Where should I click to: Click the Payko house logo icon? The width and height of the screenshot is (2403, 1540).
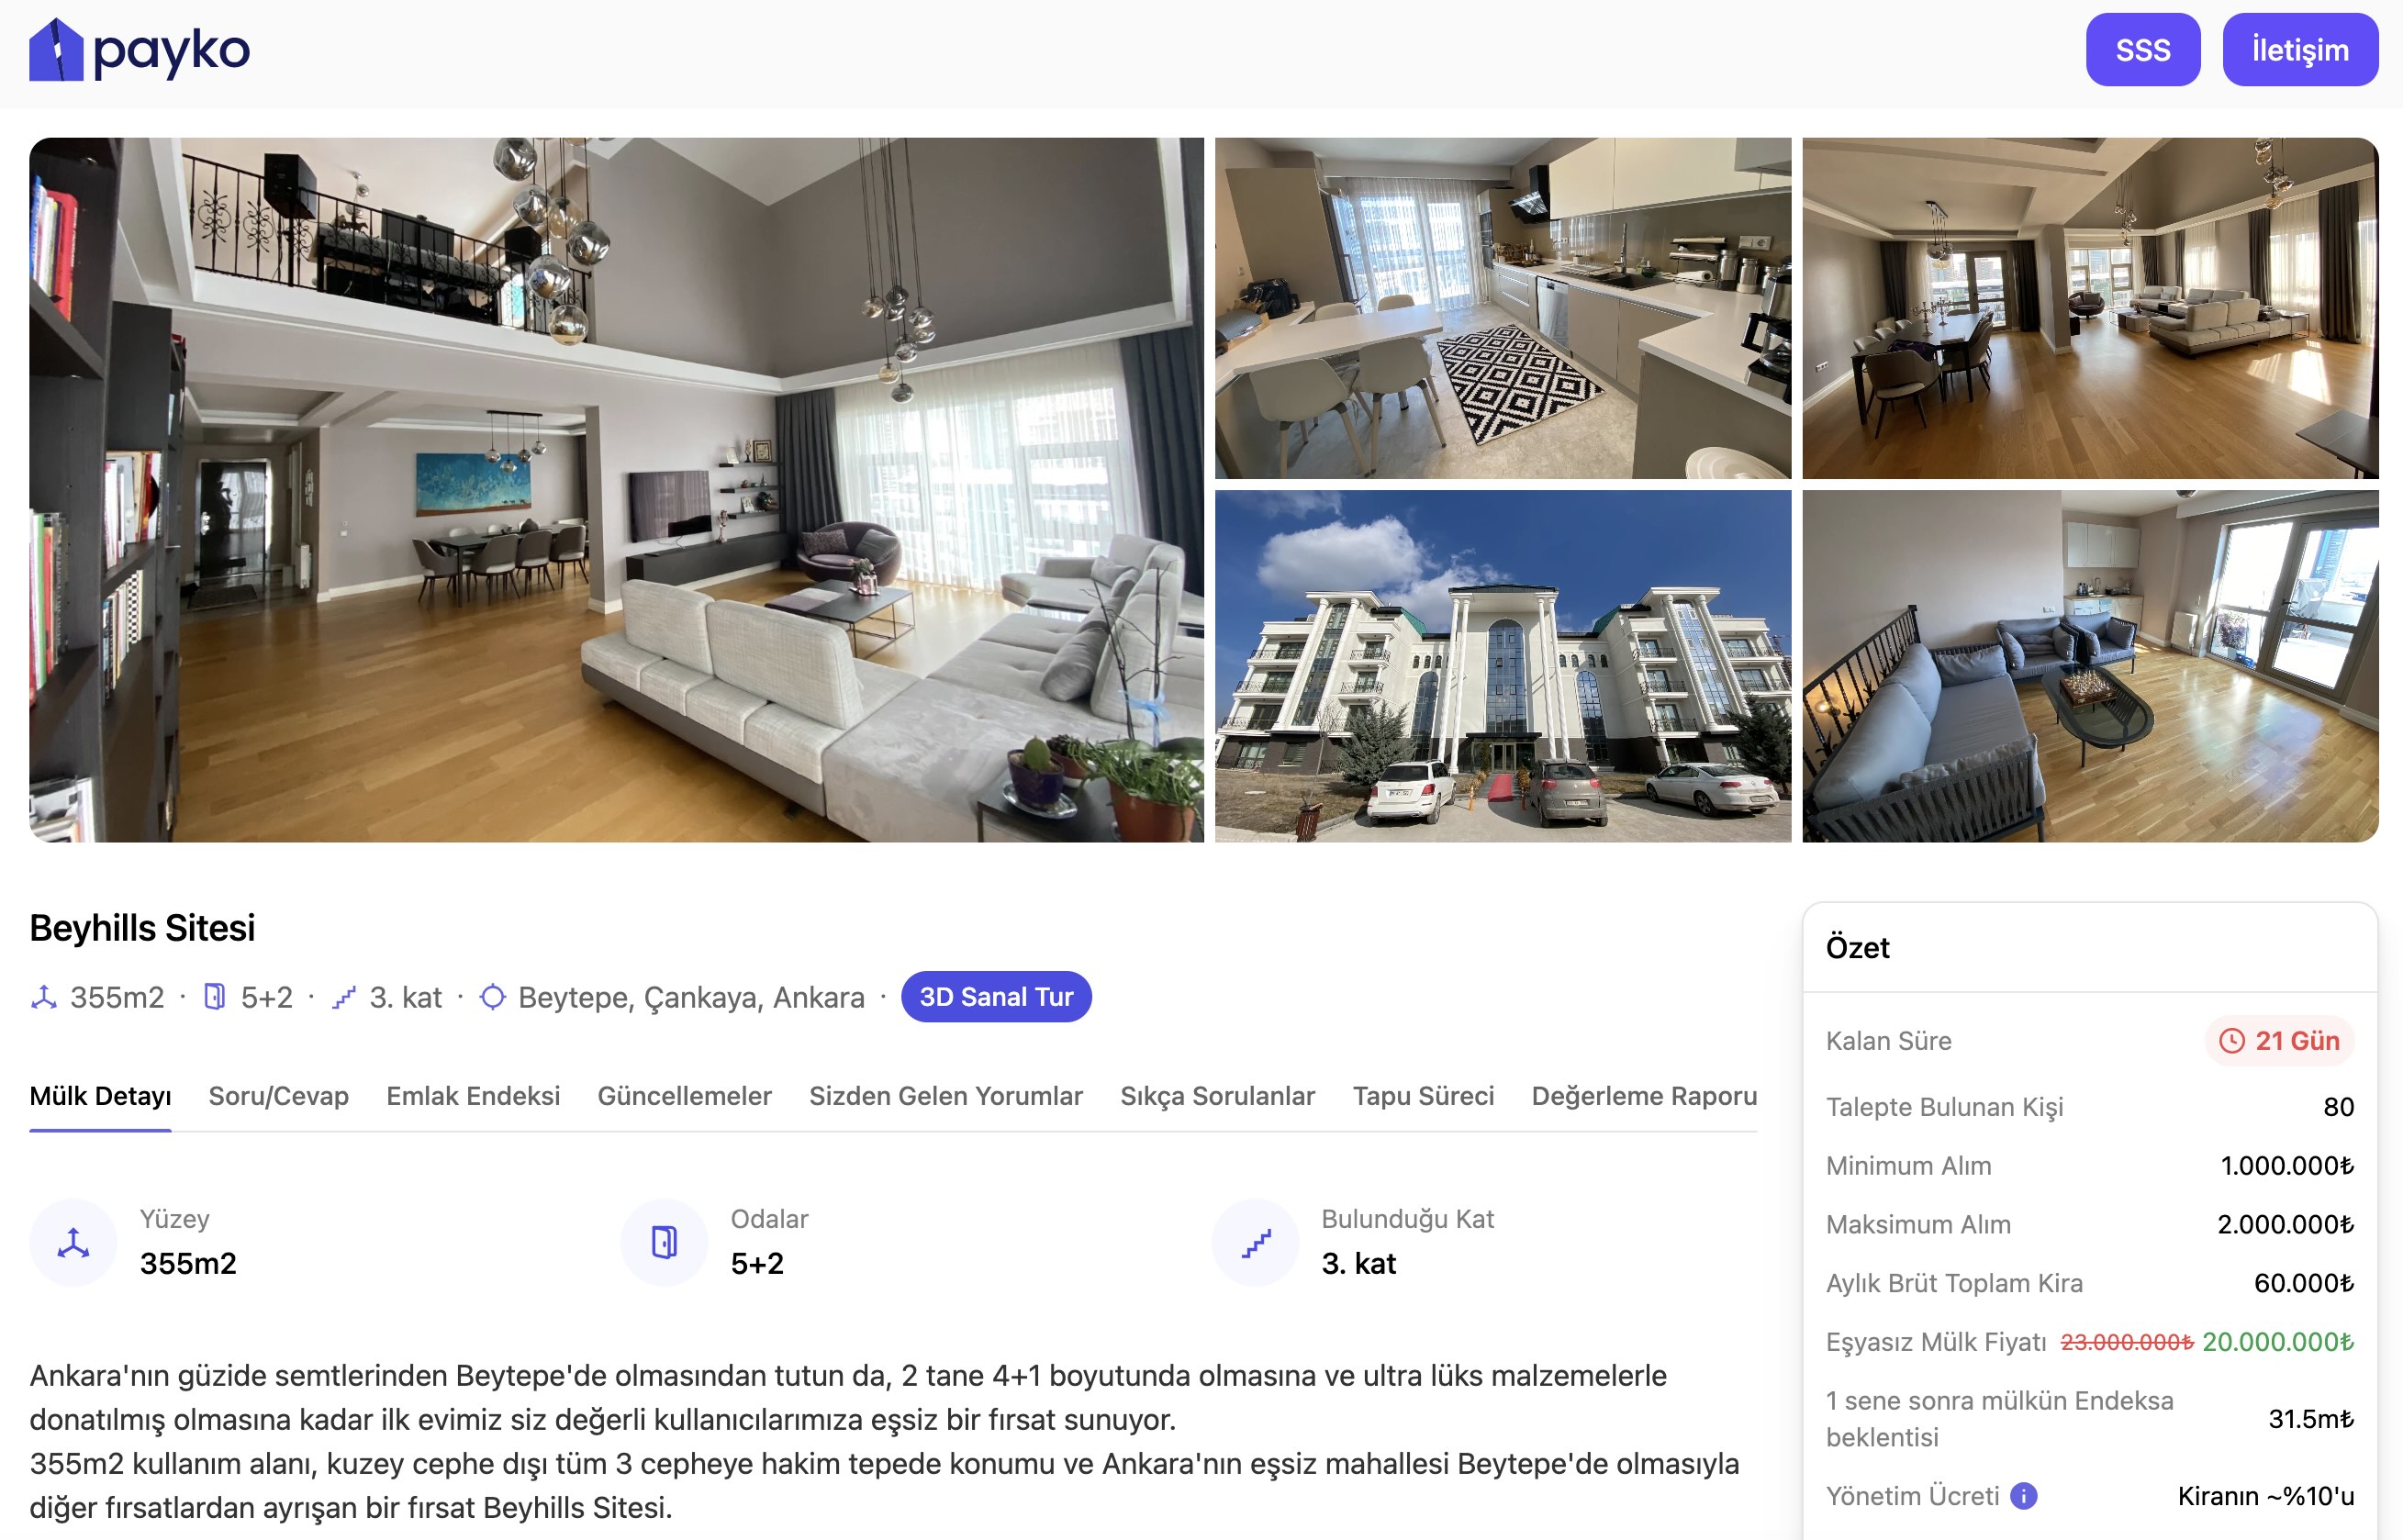tap(56, 50)
